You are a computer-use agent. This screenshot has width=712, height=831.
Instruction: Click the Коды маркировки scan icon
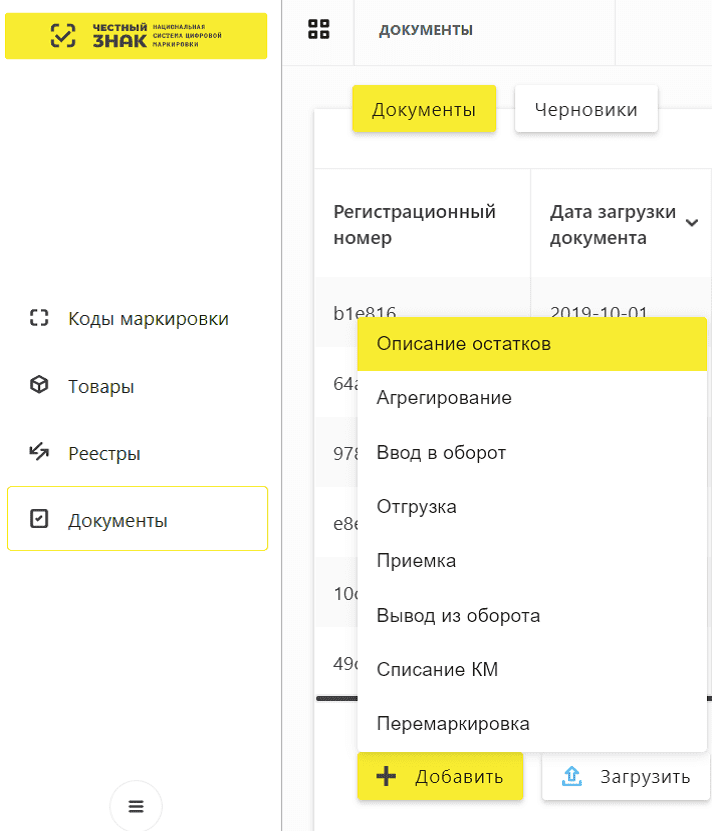(39, 319)
